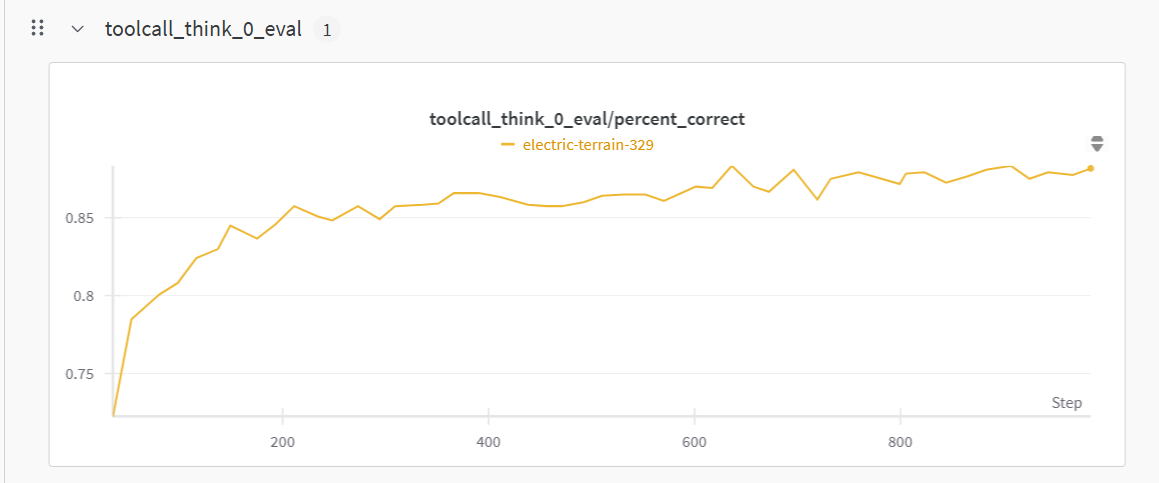The image size is (1159, 483).
Task: Click the line's highest peak near step 640
Action: click(732, 166)
